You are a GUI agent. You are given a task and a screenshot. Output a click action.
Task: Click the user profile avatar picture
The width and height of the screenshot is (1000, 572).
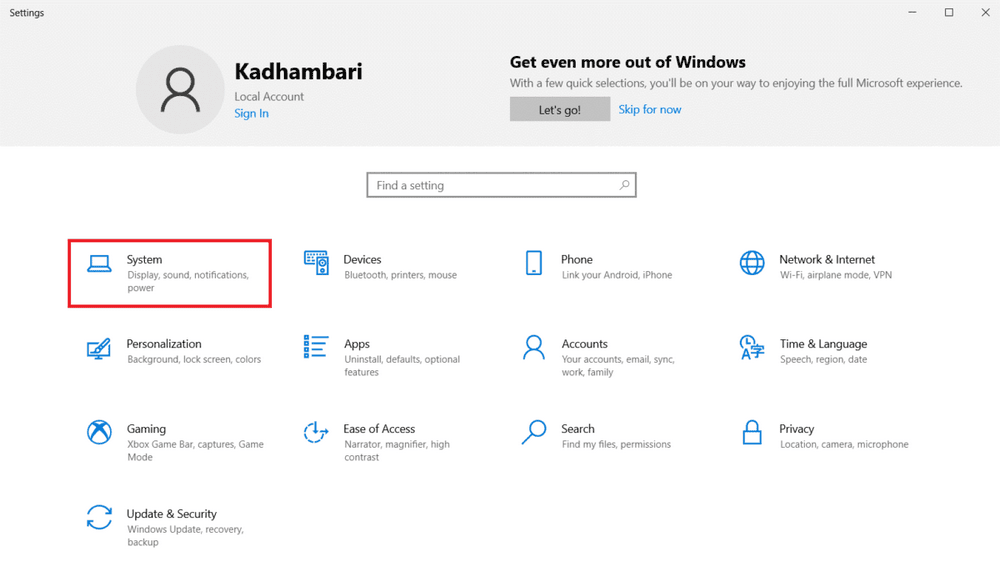point(180,89)
